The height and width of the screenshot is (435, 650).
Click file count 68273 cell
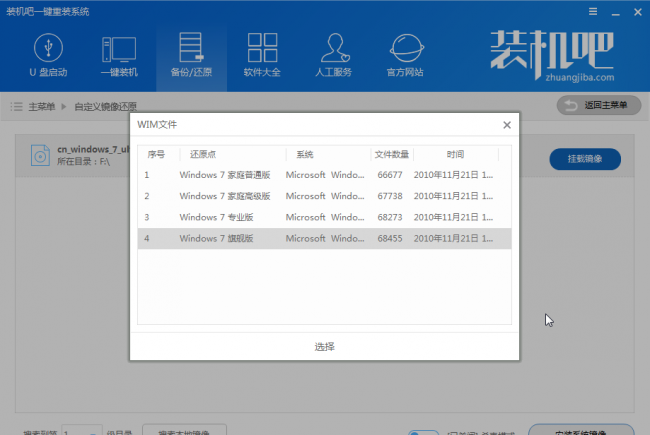pyautogui.click(x=390, y=217)
